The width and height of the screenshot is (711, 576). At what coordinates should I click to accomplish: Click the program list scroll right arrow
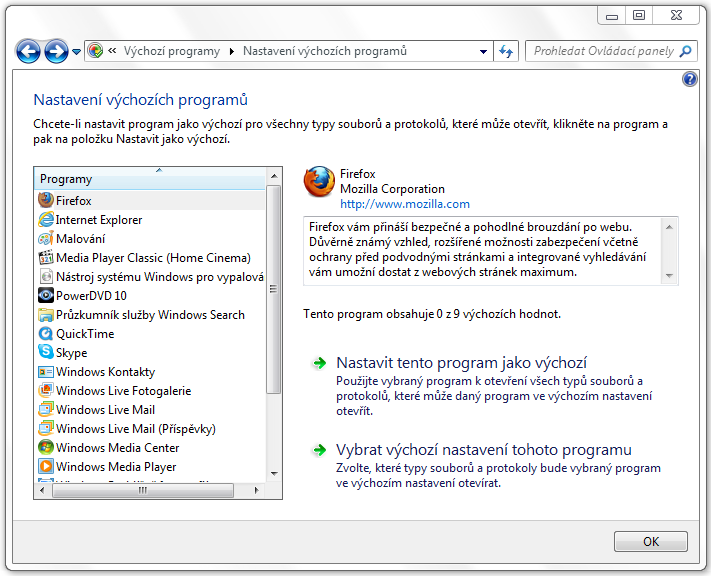257,490
